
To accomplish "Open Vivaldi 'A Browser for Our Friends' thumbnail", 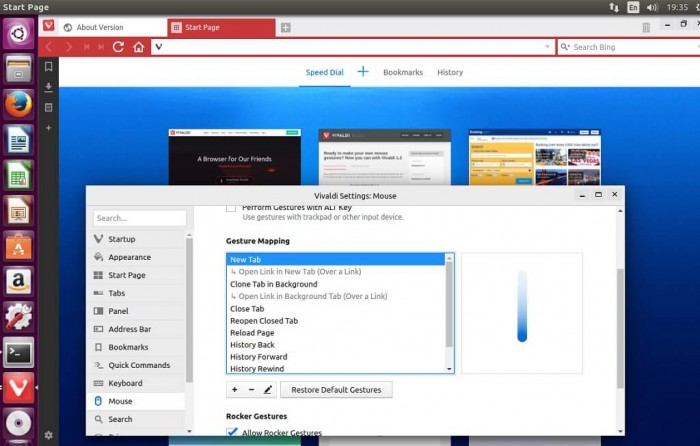I will pyautogui.click(x=234, y=157).
